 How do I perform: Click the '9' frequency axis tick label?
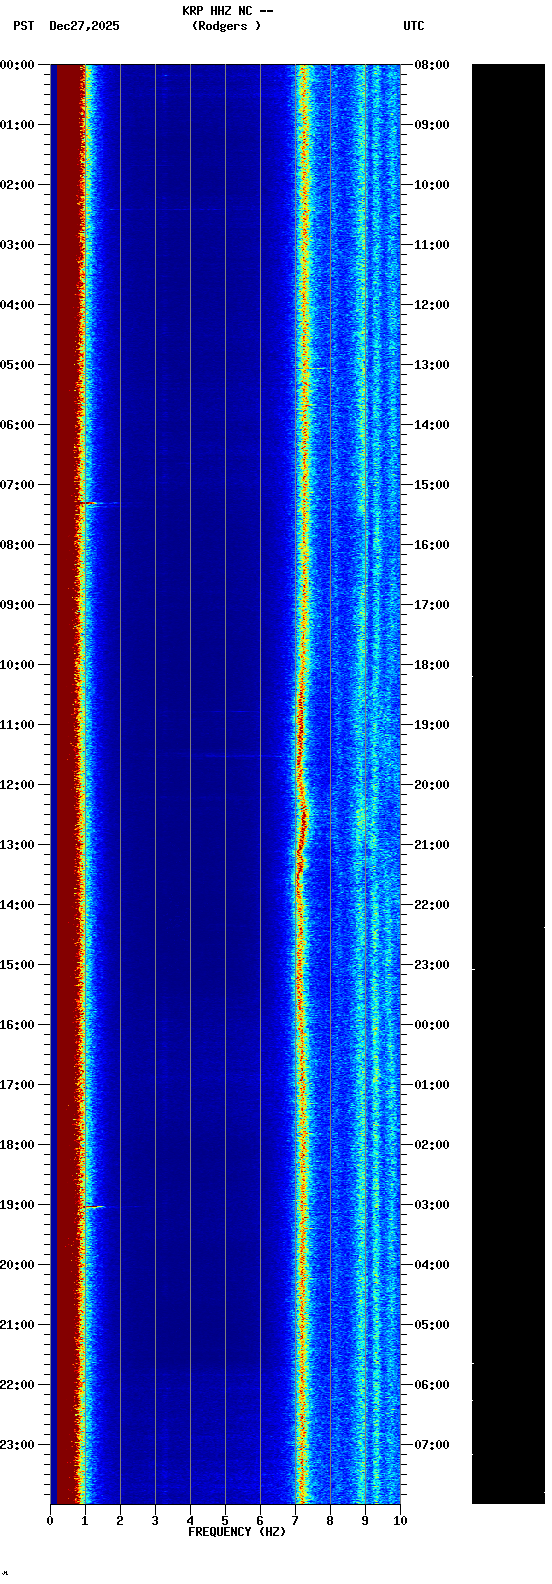coord(365,1521)
